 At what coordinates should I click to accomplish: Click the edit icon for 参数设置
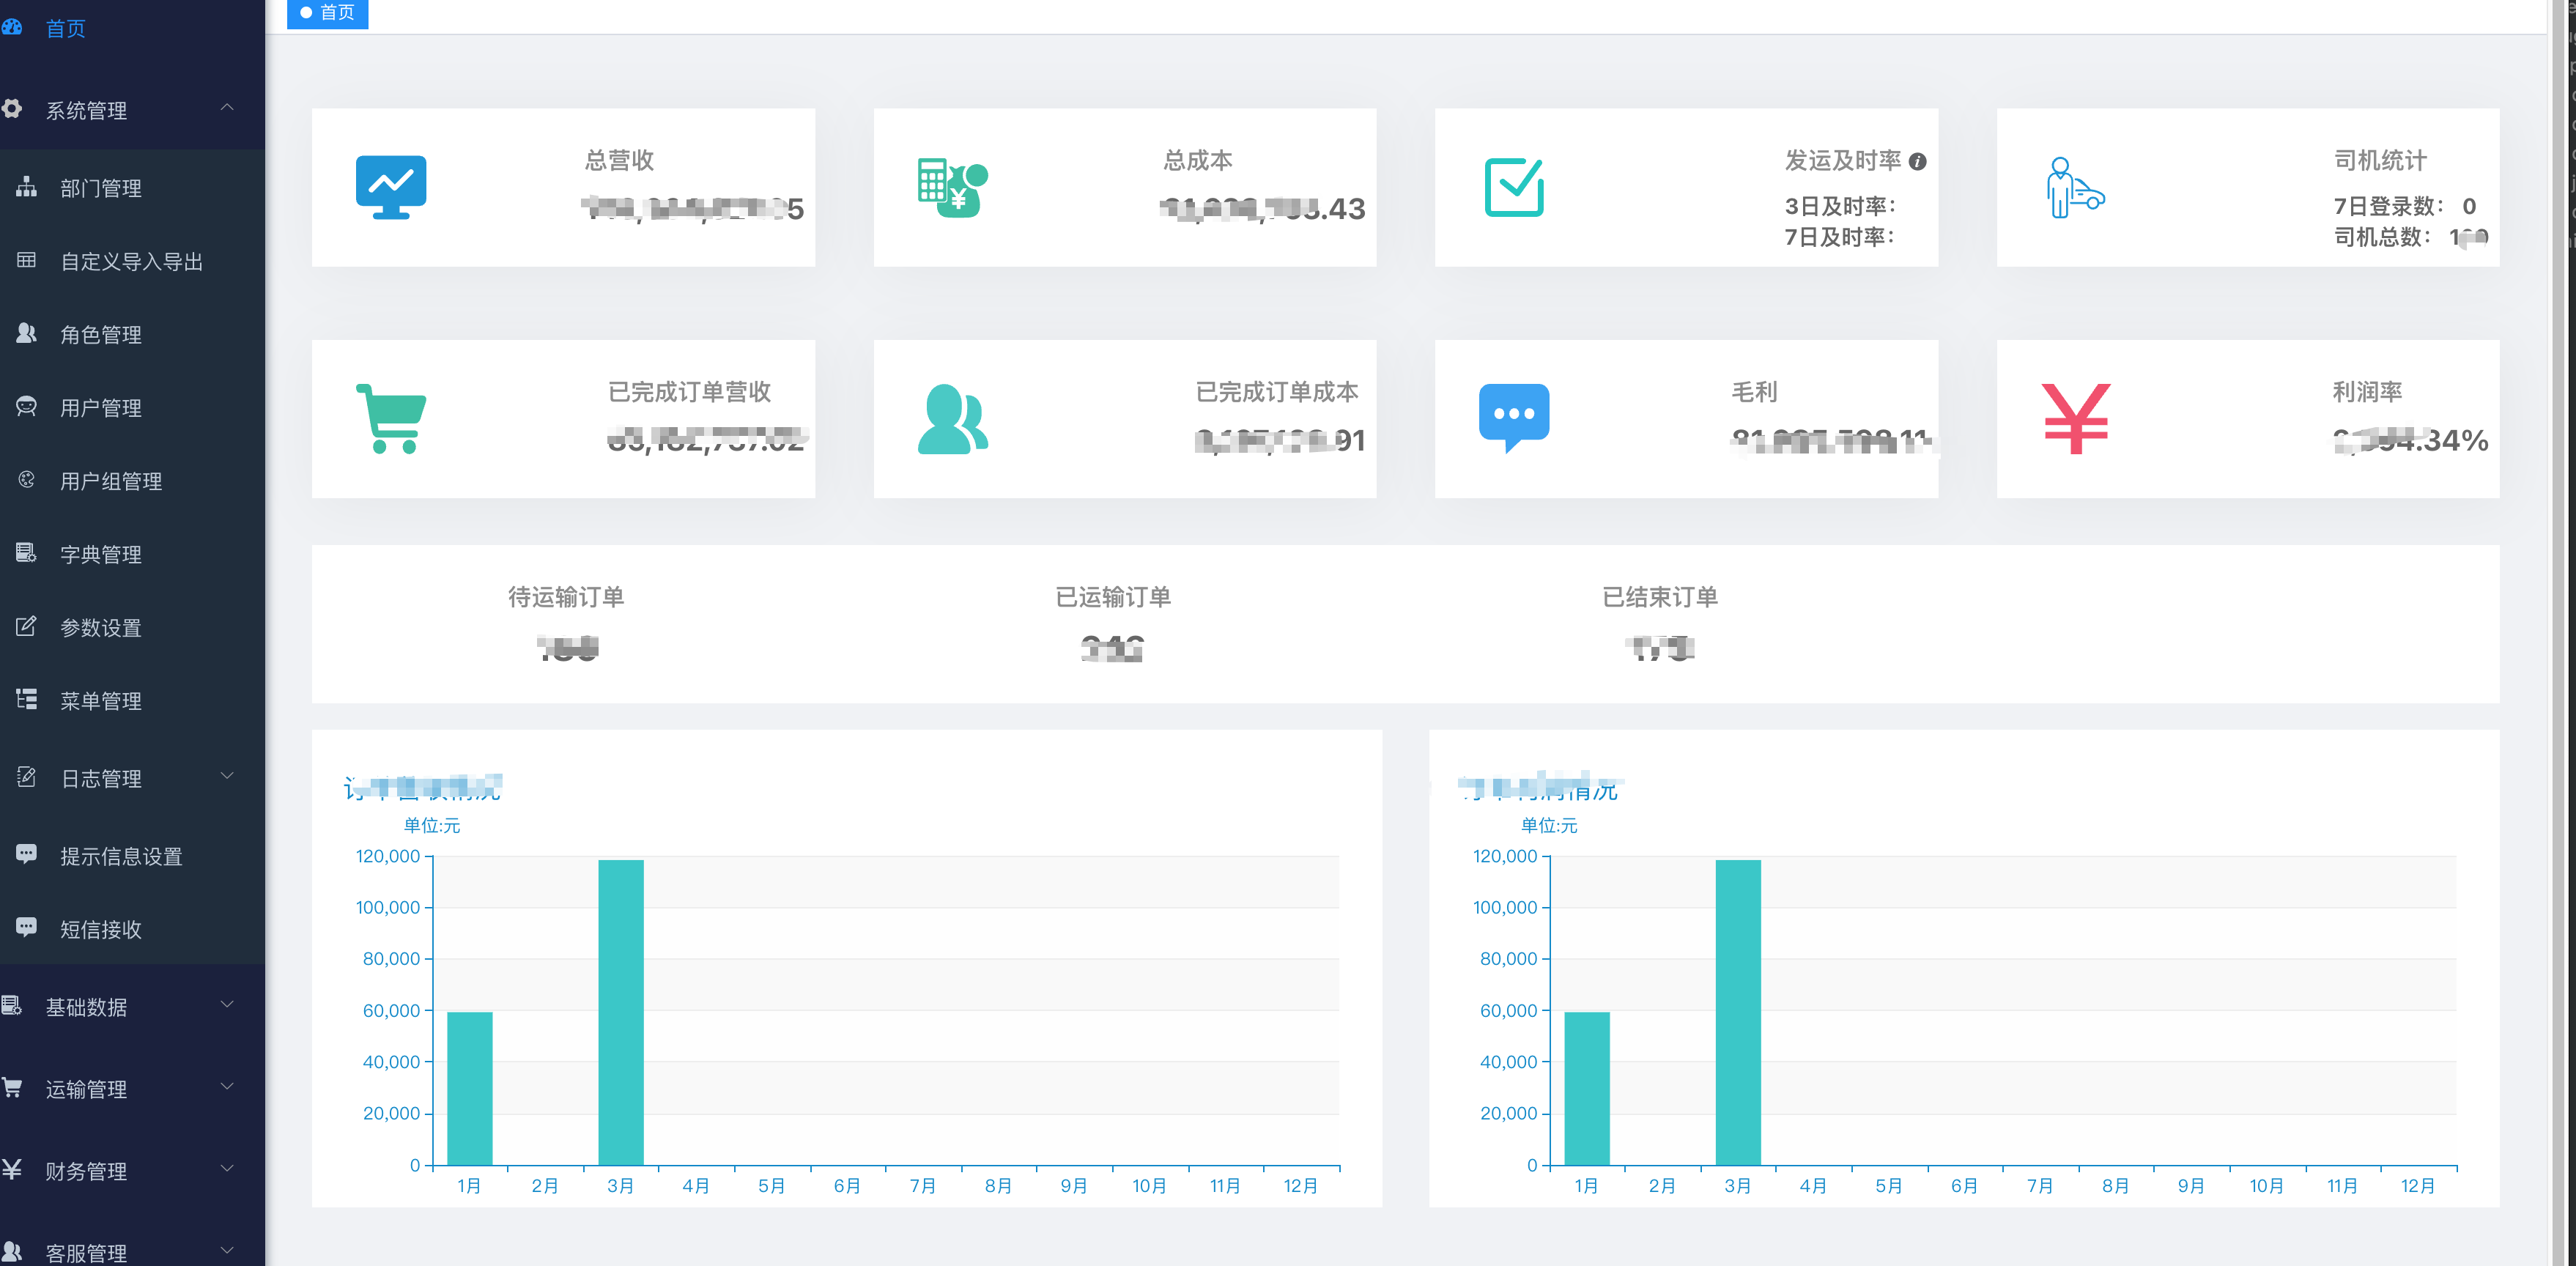point(27,626)
